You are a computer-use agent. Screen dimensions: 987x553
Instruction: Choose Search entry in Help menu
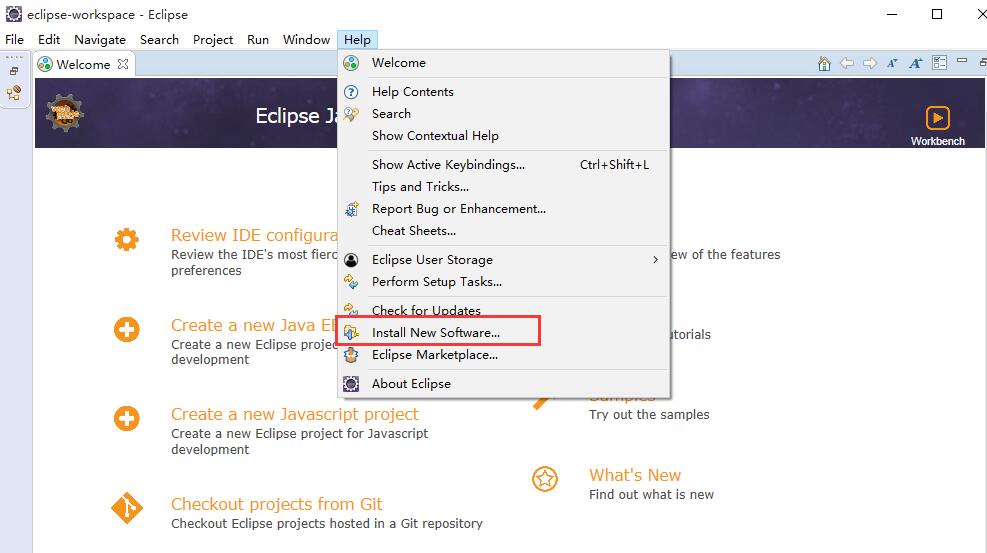(504, 114)
